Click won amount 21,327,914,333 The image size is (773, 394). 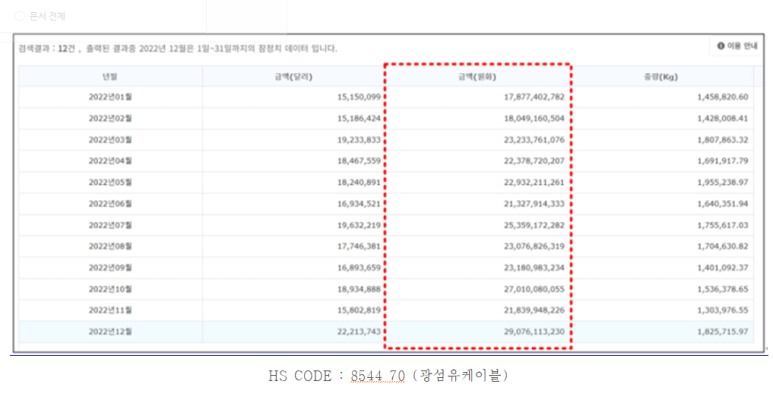pos(534,204)
